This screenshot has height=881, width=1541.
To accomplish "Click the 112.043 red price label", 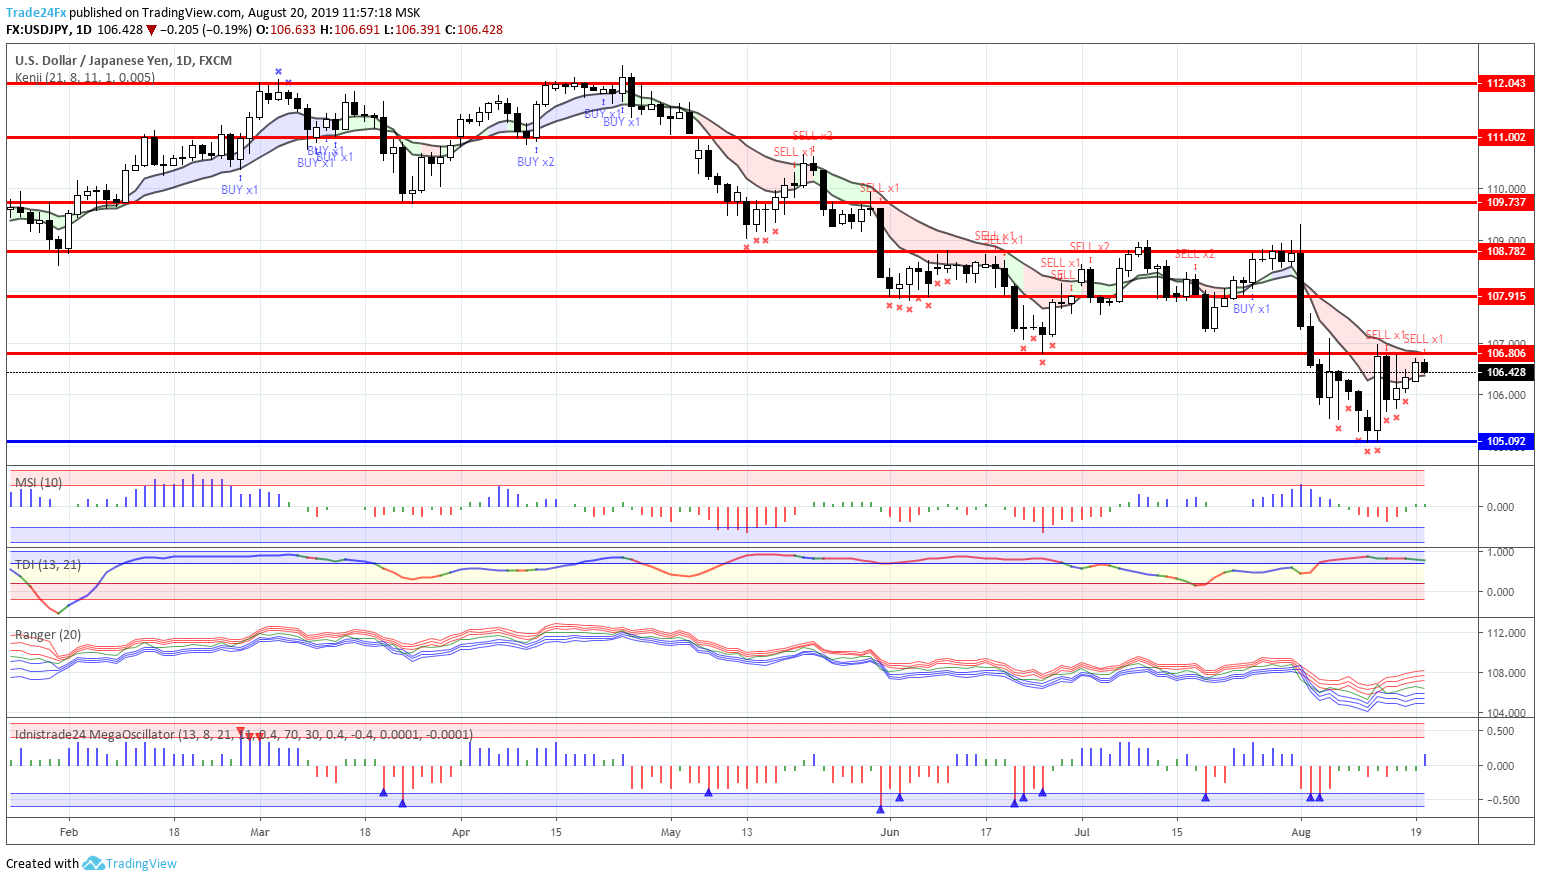I will coord(1506,83).
